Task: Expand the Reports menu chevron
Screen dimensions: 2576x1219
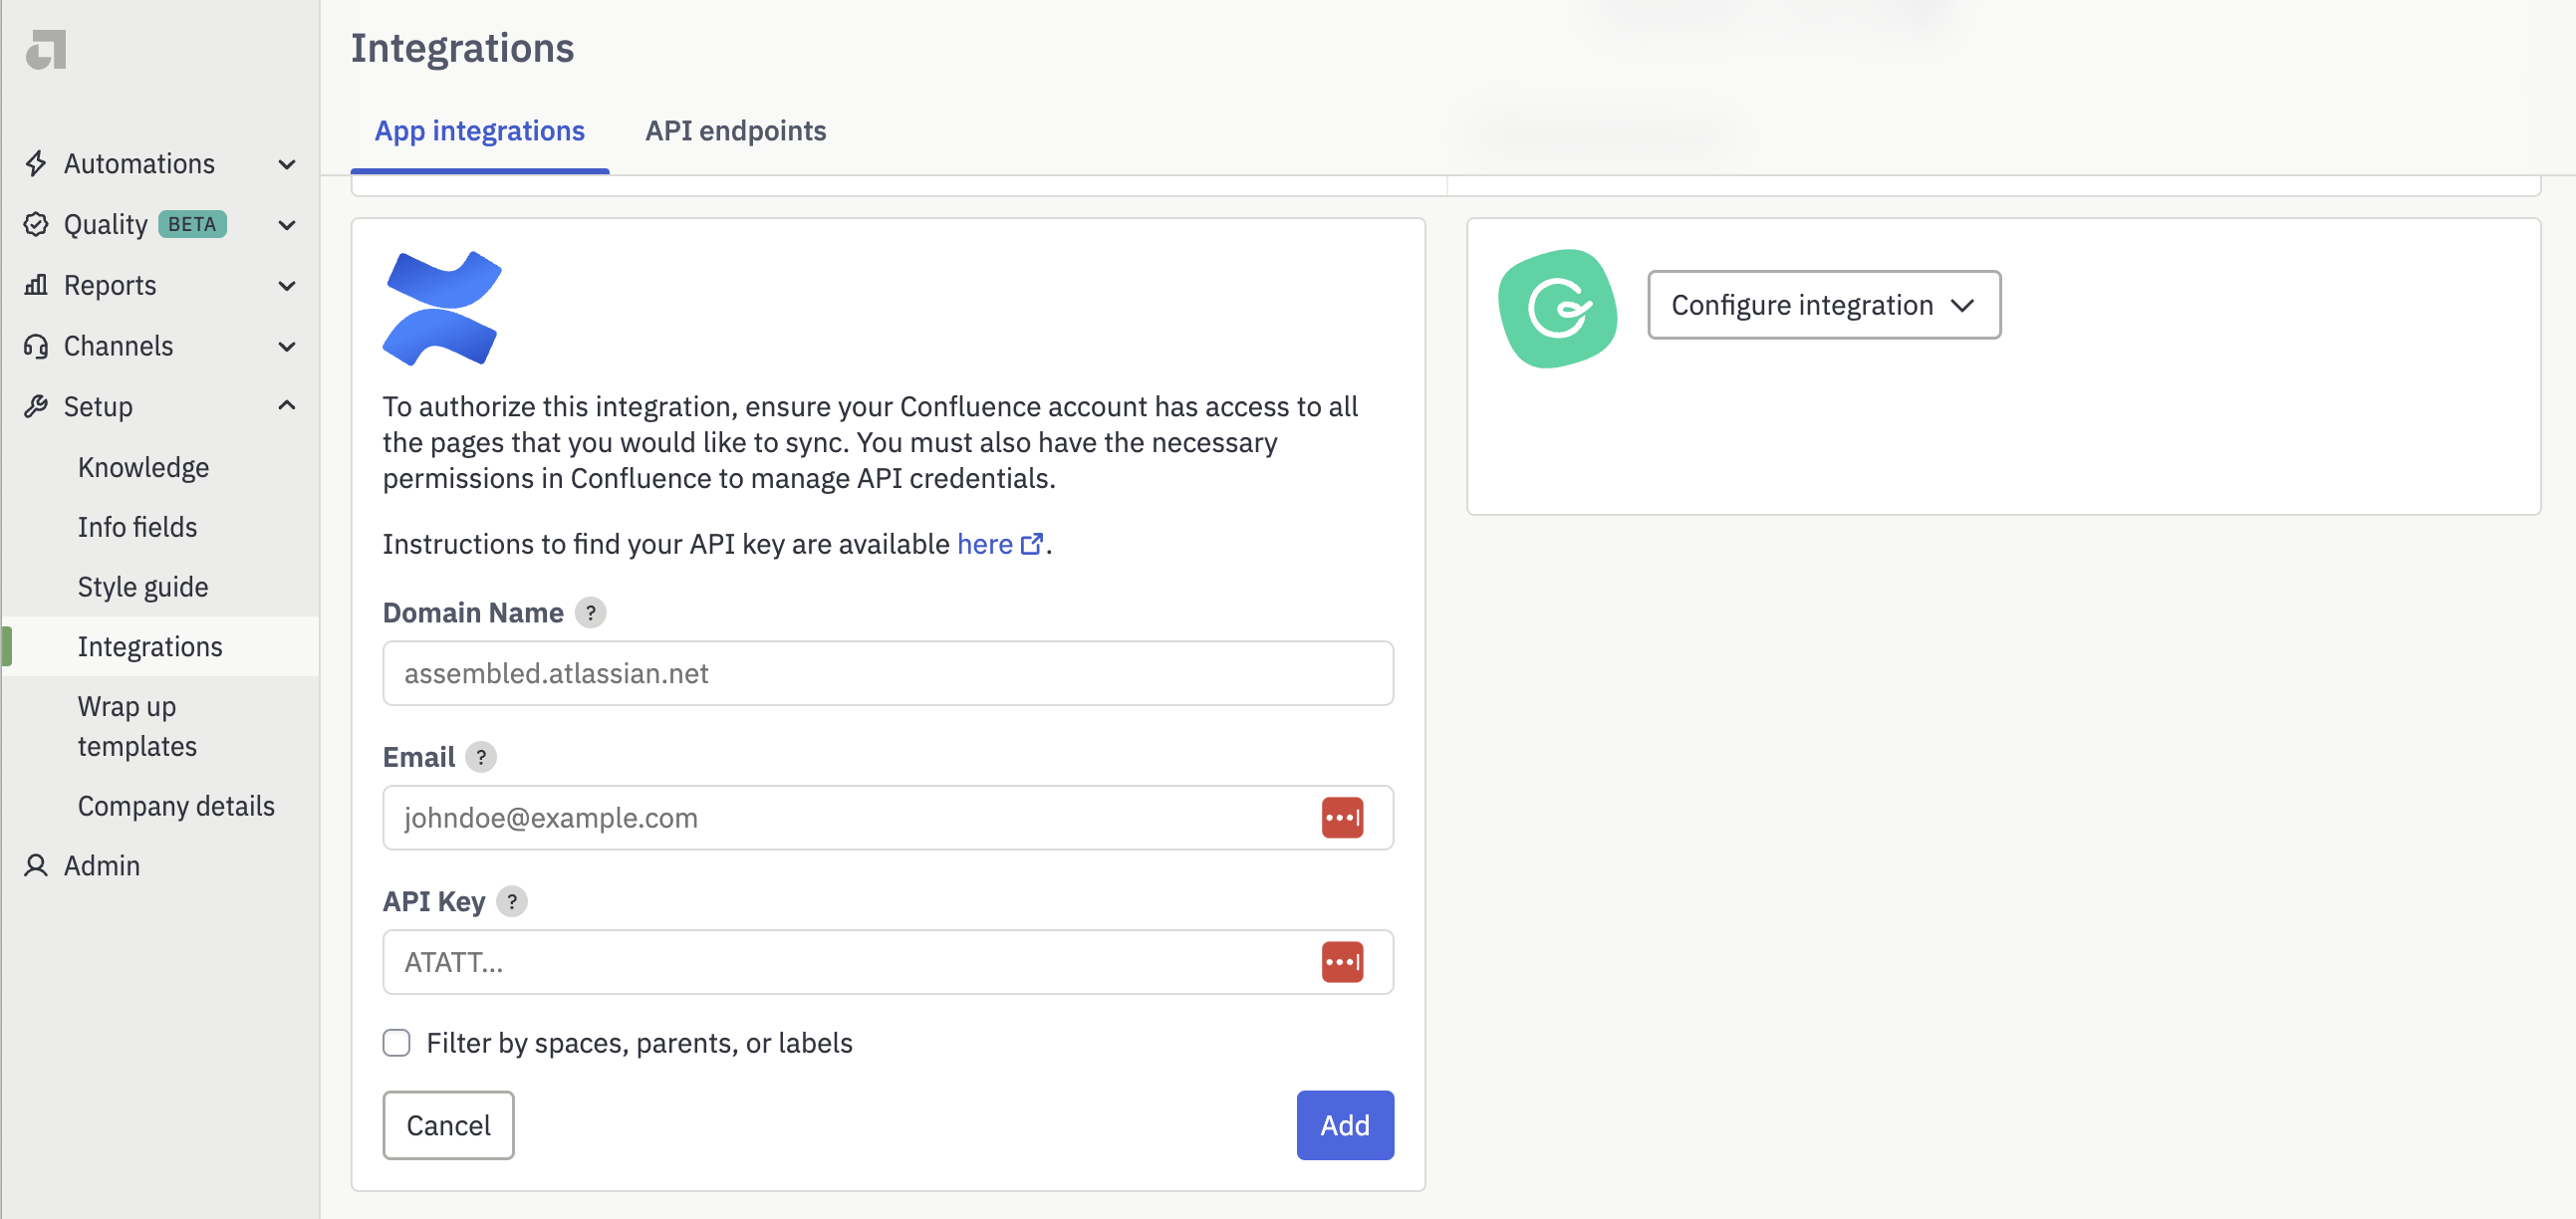Action: tap(287, 286)
